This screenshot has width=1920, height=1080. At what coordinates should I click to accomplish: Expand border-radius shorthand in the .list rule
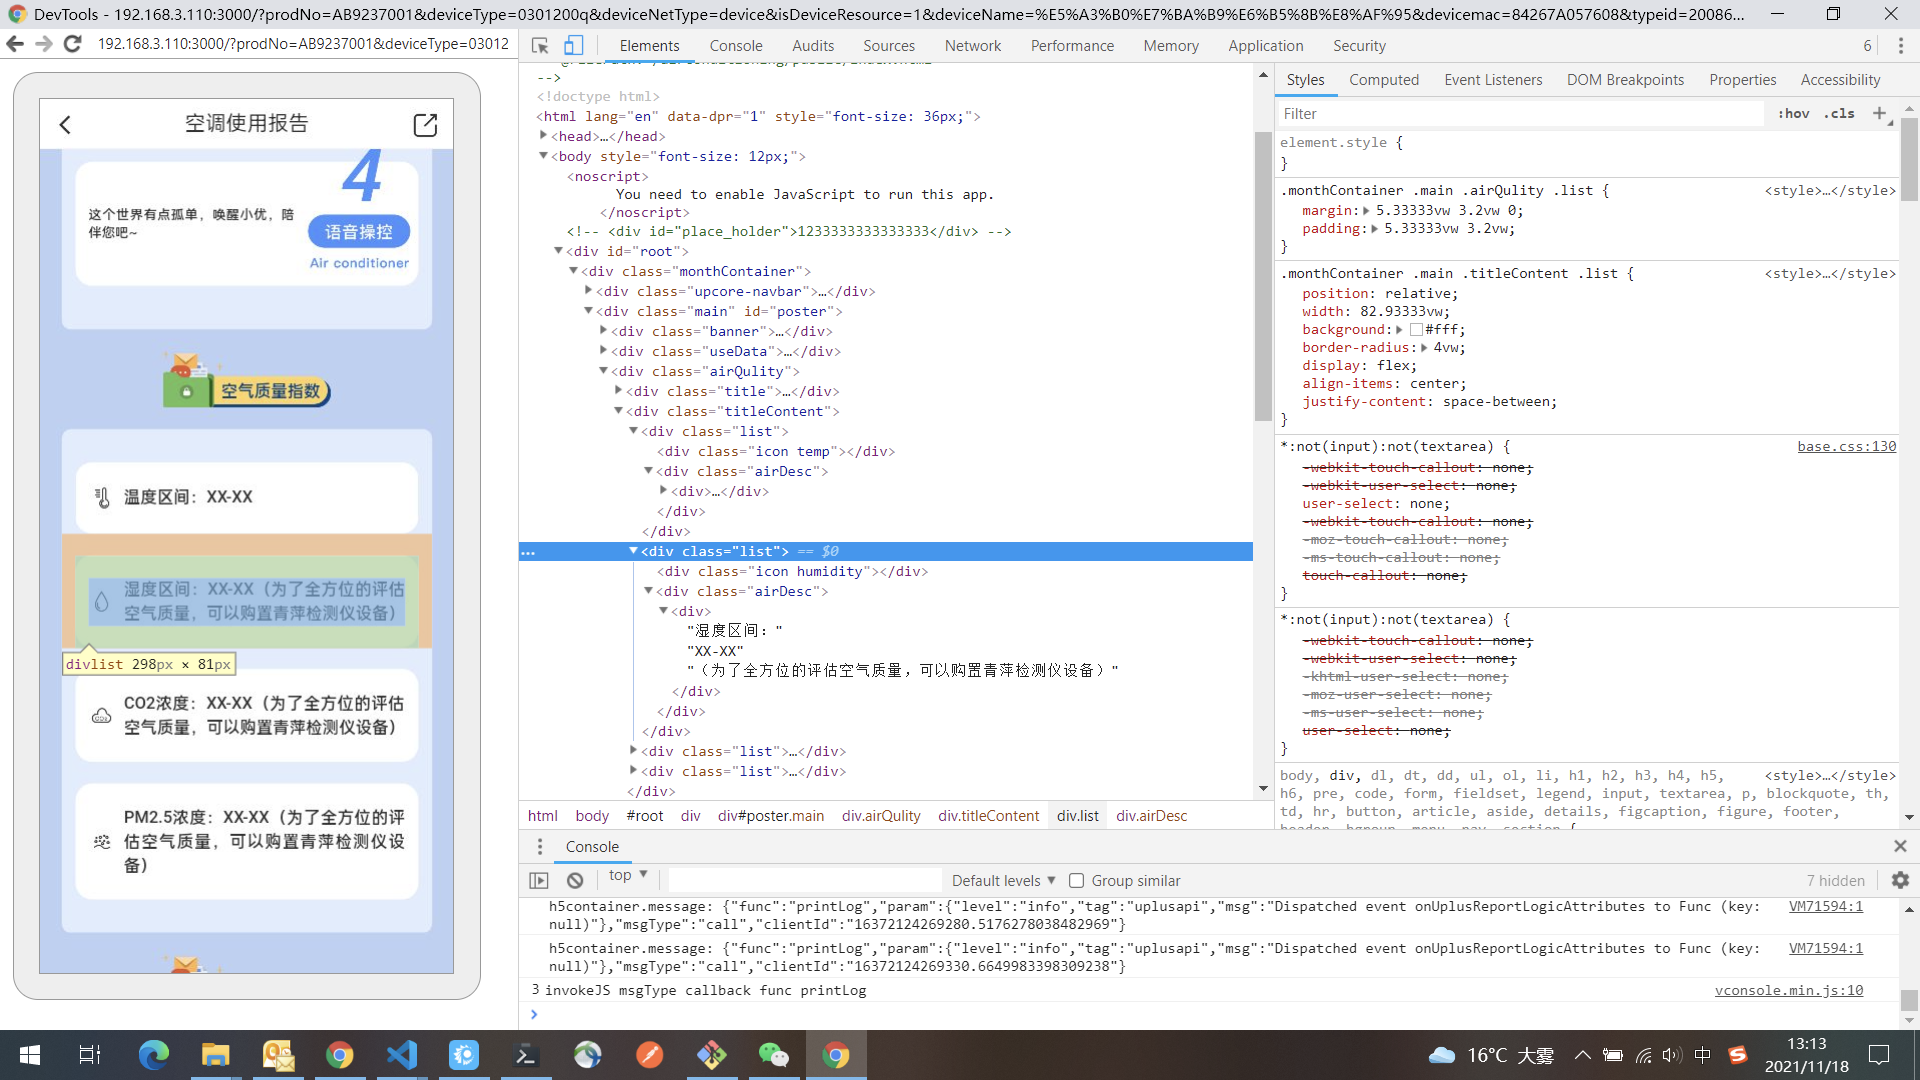coord(1424,348)
